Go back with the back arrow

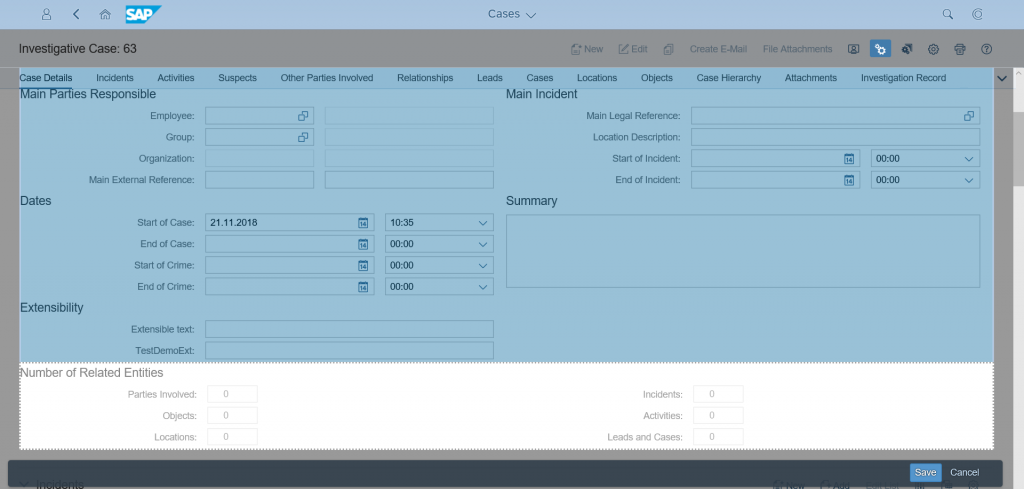tap(76, 14)
